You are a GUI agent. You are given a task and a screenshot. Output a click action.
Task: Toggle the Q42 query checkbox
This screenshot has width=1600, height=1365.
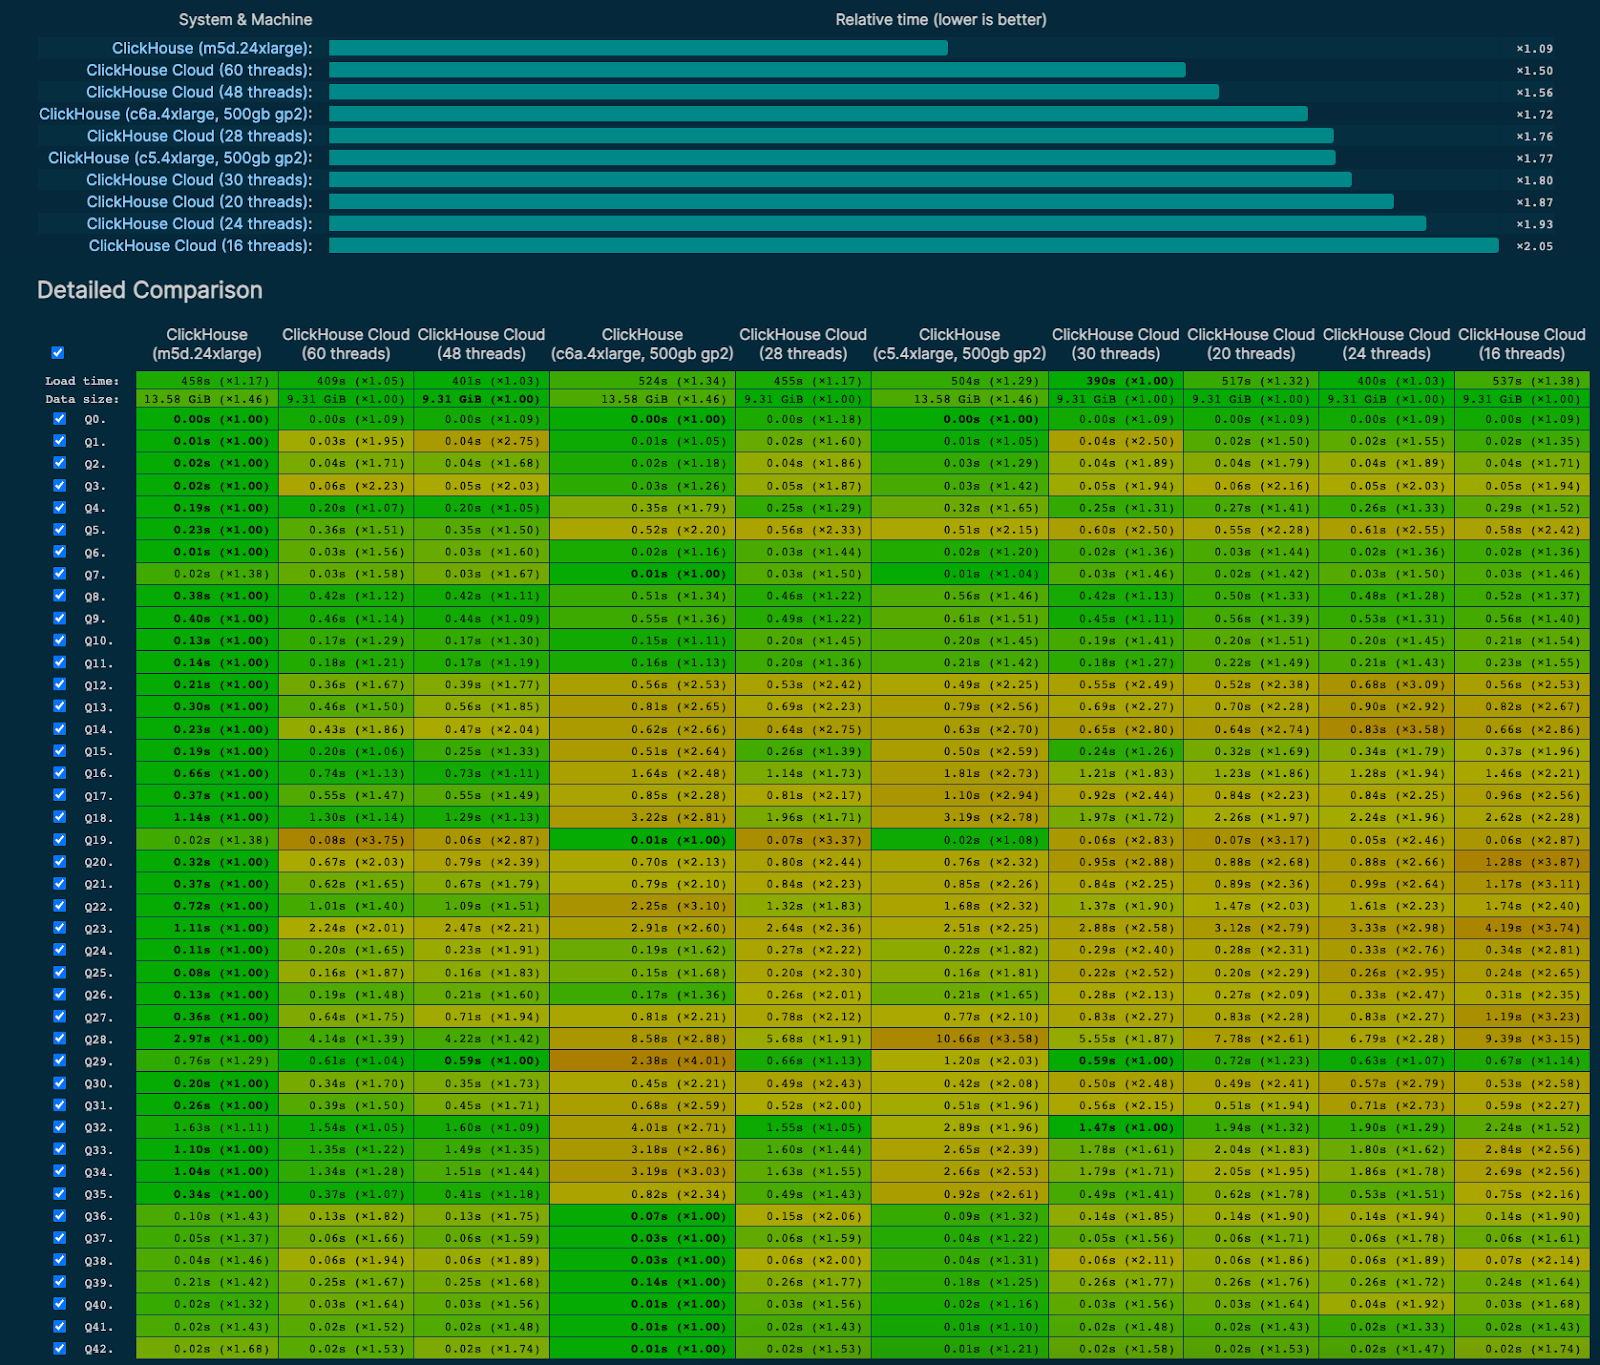click(x=59, y=1348)
